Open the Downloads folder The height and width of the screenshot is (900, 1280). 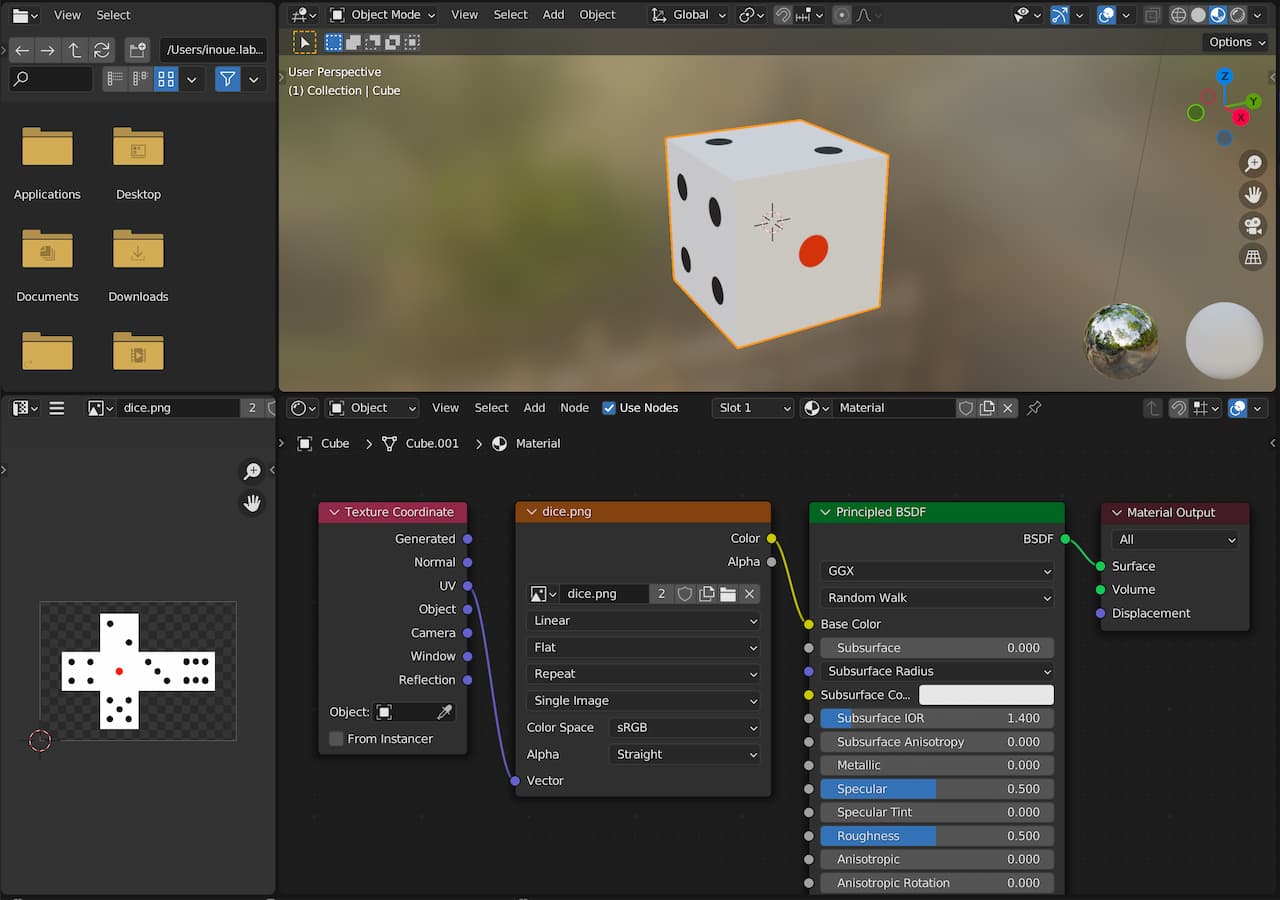tap(138, 250)
